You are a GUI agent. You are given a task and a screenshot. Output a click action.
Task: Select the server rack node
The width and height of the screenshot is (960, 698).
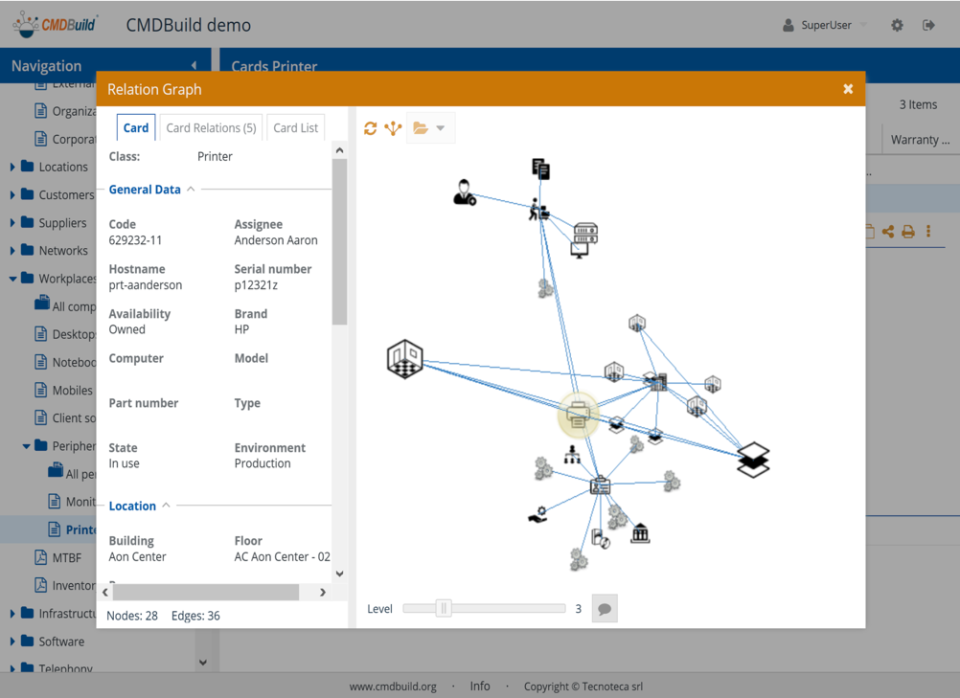pos(586,232)
